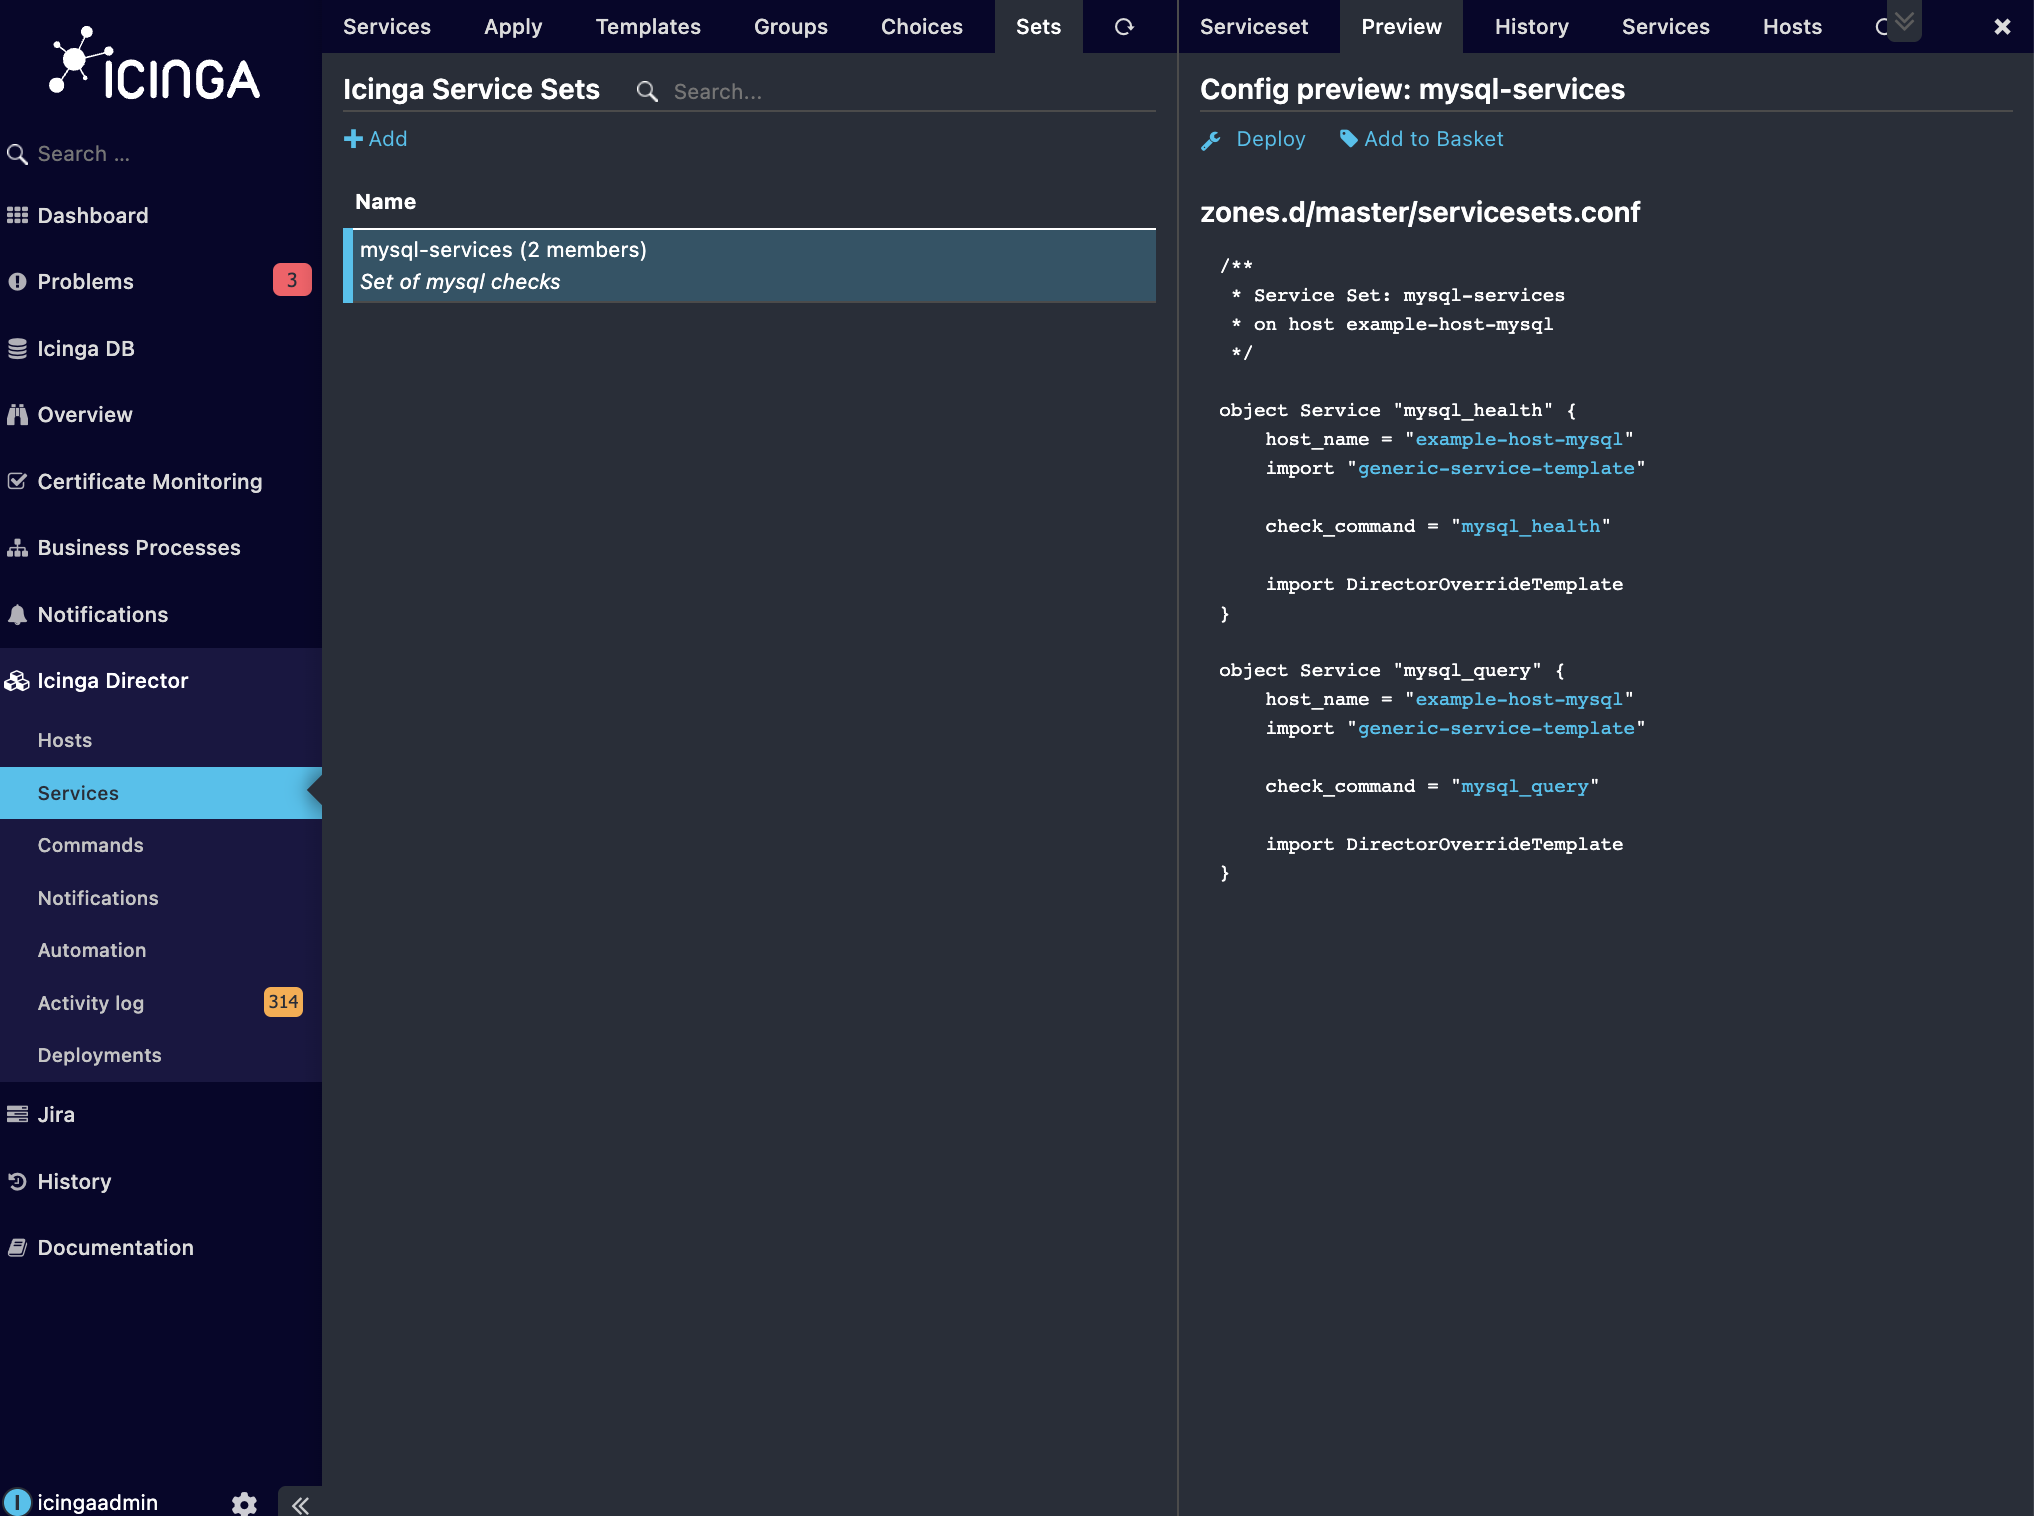Click the Icinga Director cubes icon
Viewport: 2034px width, 1516px height.
tap(17, 681)
